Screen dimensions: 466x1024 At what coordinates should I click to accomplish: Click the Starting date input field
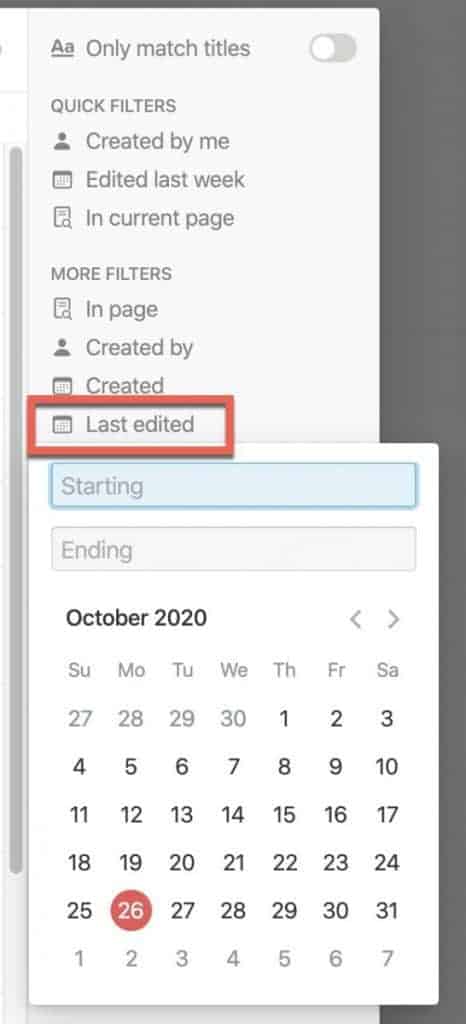(233, 486)
